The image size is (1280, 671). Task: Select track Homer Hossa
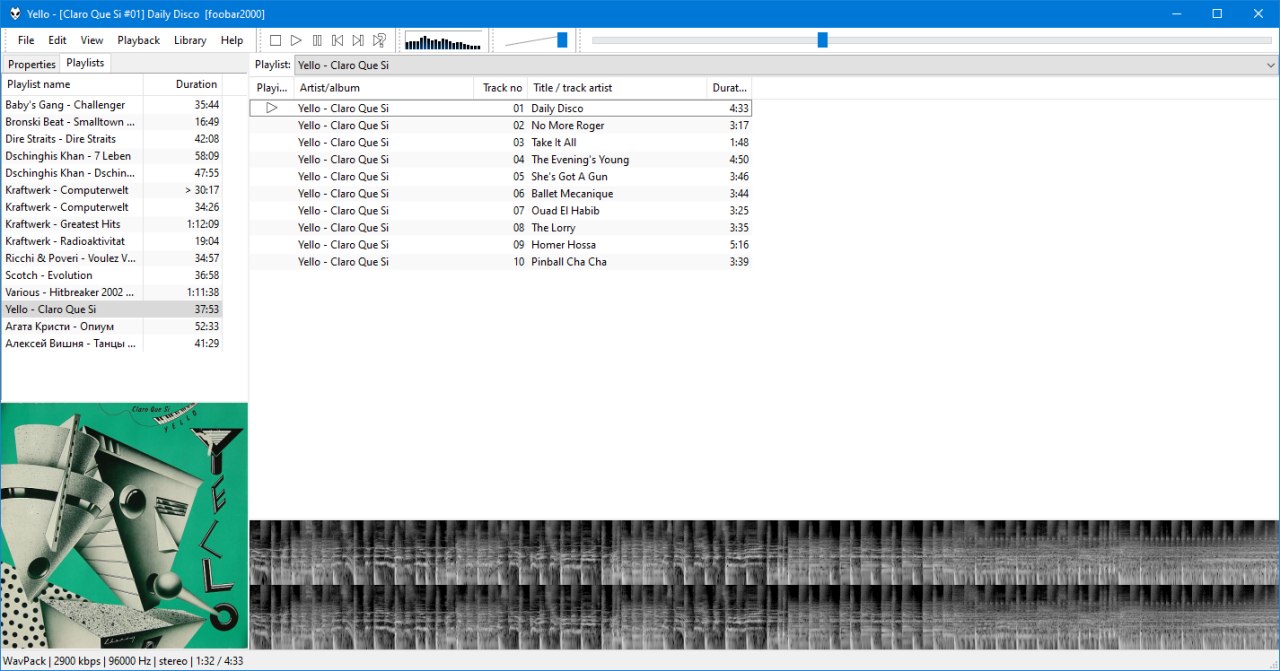tap(500, 244)
